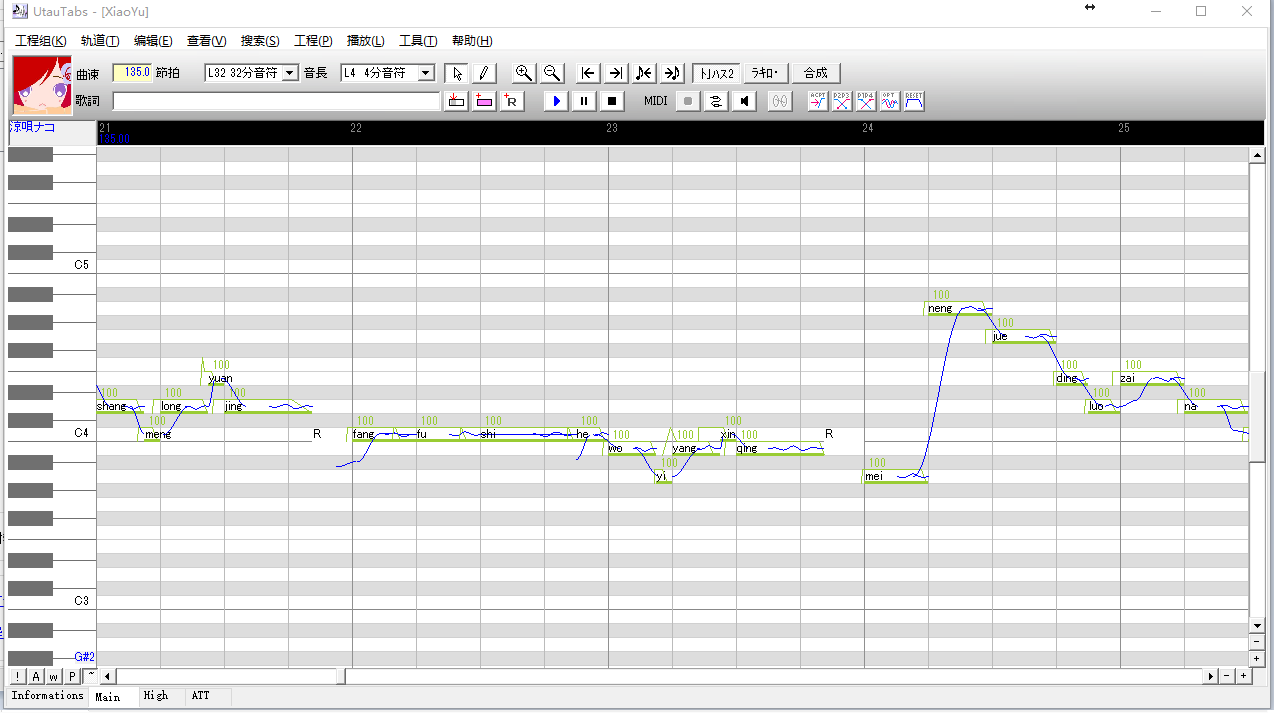
Task: Click the note with left arrow icon
Action: coord(644,73)
